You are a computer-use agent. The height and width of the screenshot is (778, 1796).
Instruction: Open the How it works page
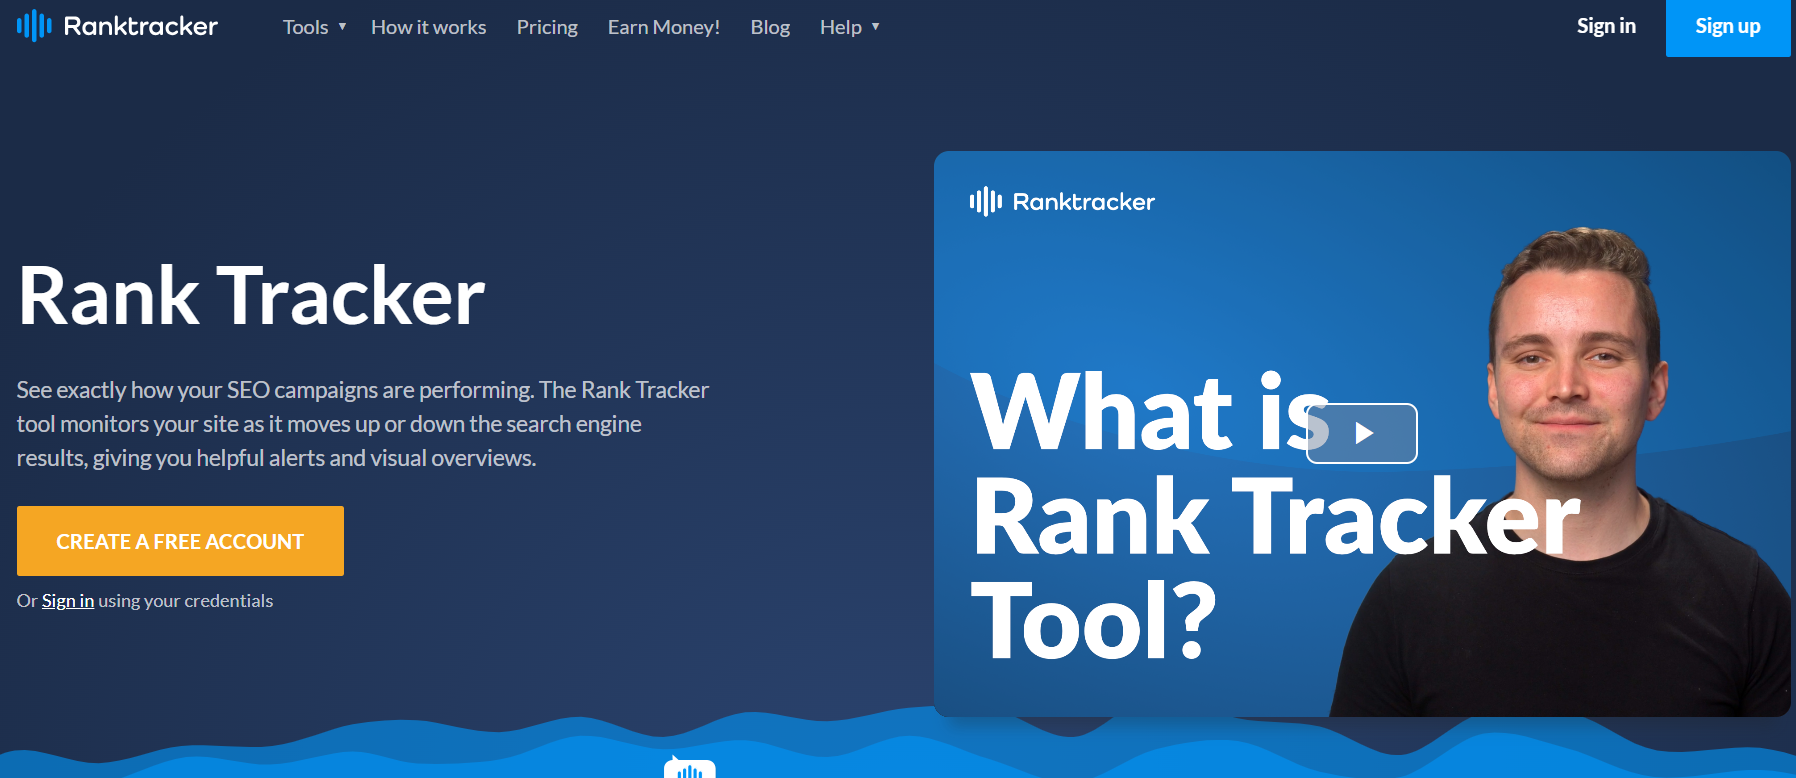point(429,27)
